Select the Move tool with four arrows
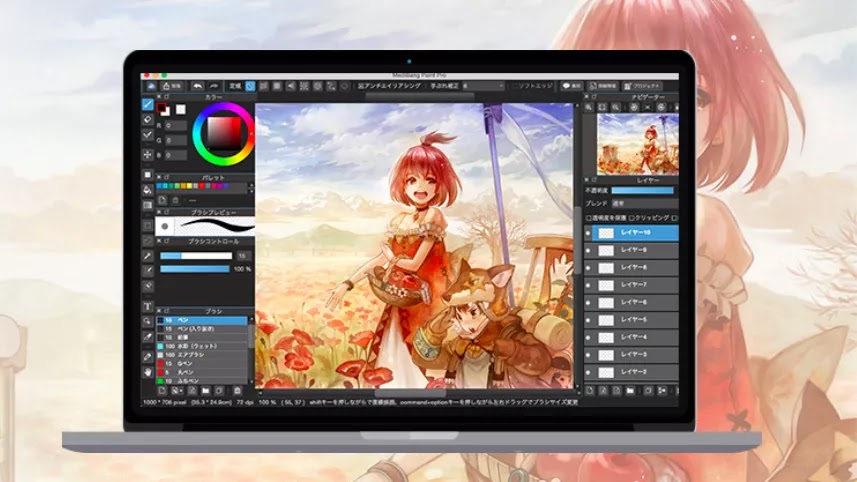857x482 pixels. coord(148,155)
